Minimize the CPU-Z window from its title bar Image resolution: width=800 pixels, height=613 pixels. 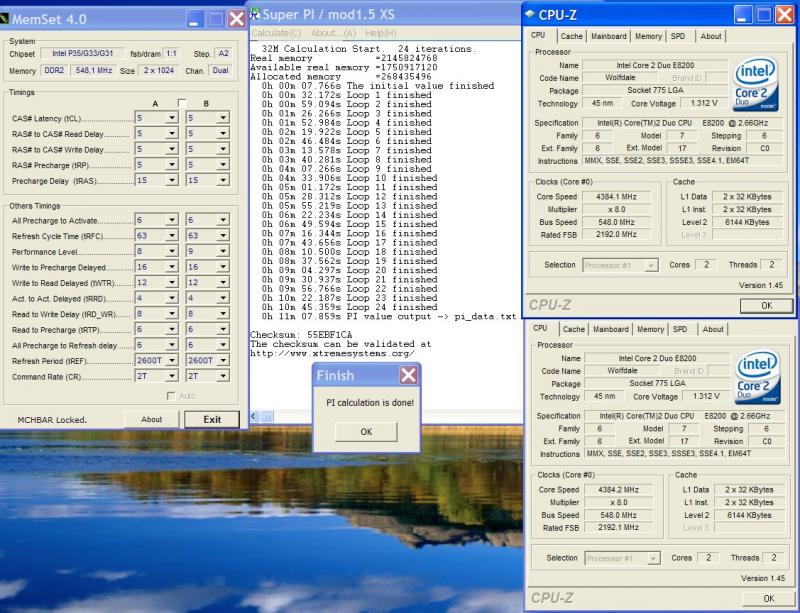pos(743,15)
